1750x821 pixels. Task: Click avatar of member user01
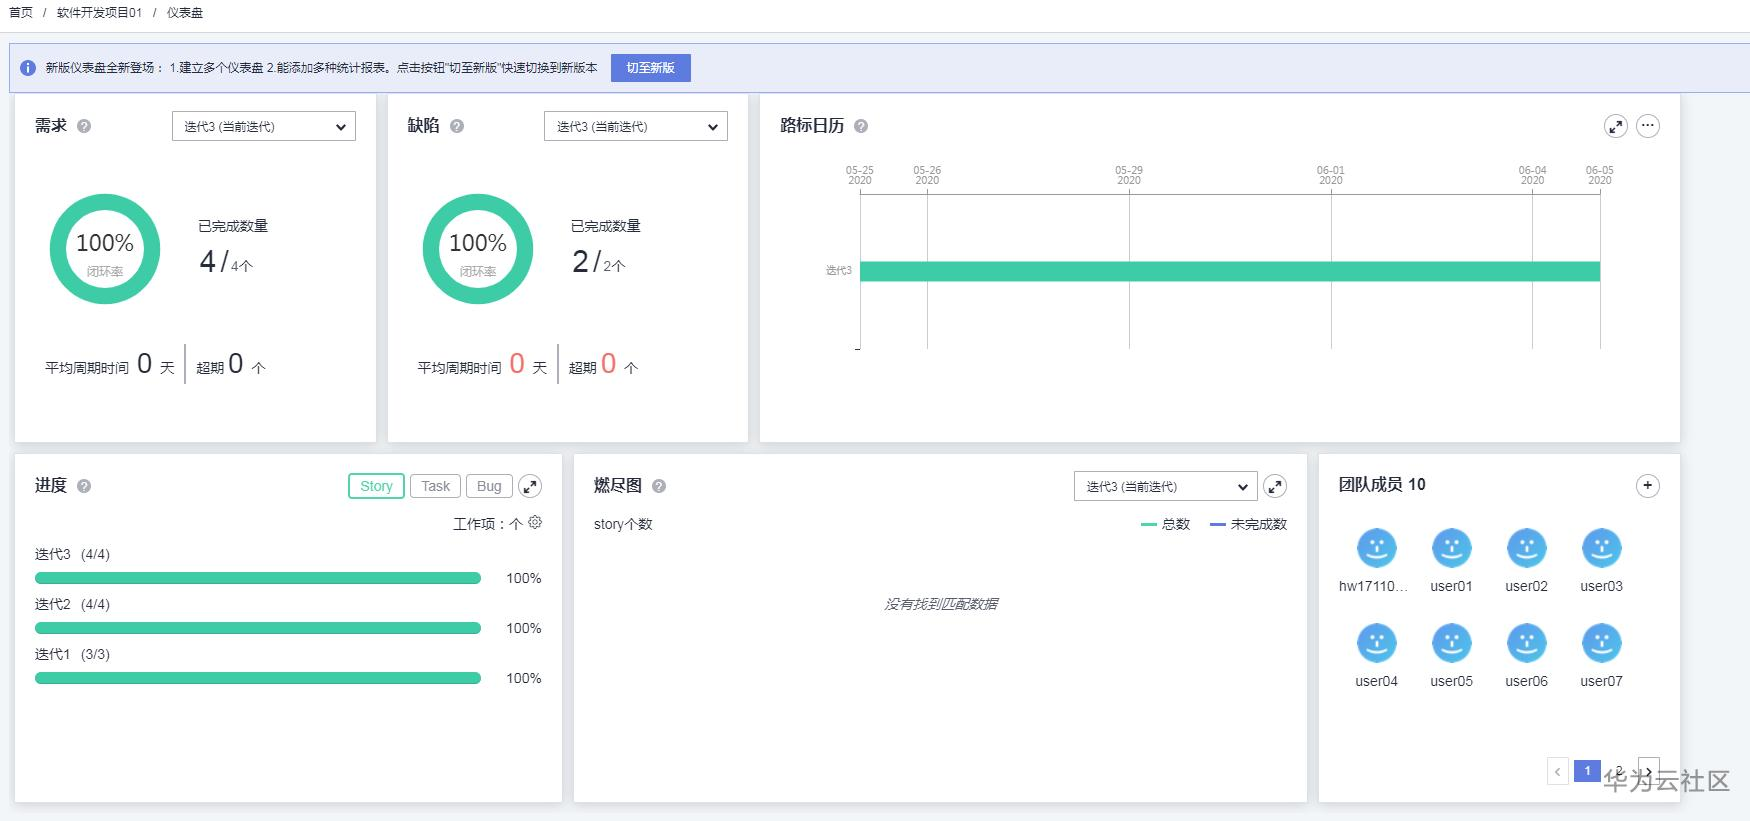point(1451,548)
